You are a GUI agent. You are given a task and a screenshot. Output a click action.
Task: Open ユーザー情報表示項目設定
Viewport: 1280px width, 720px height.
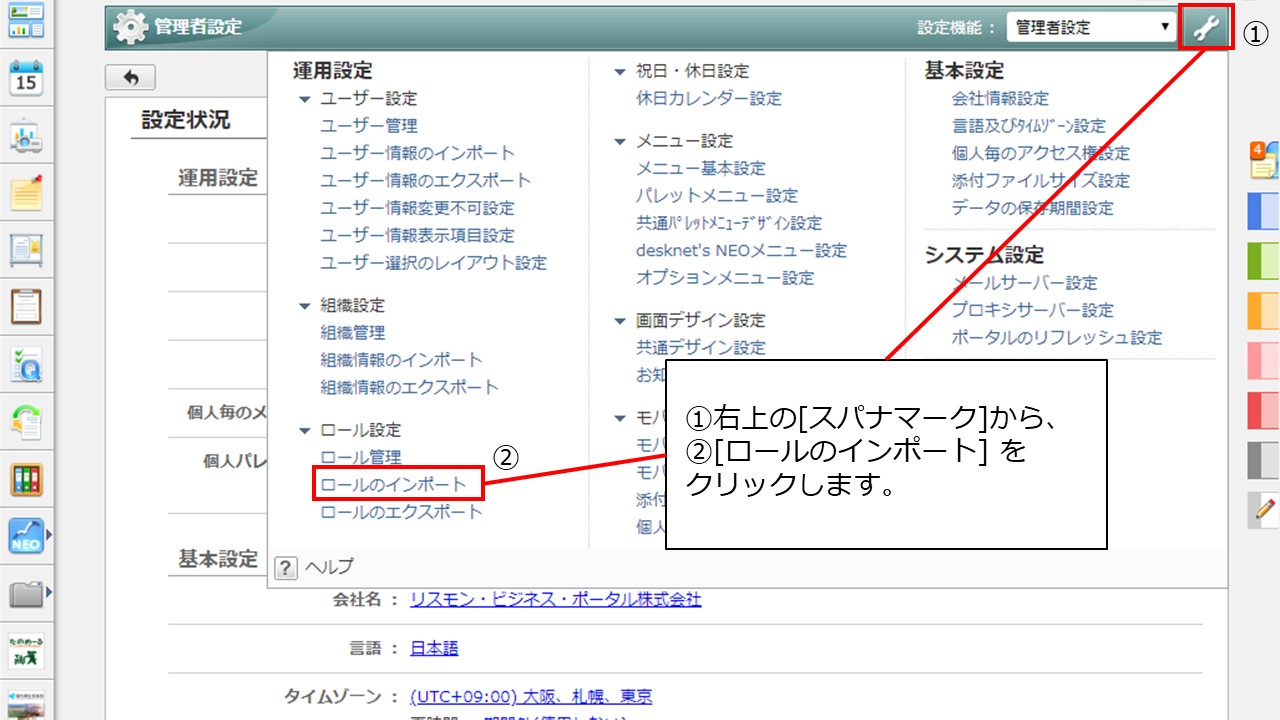[418, 236]
